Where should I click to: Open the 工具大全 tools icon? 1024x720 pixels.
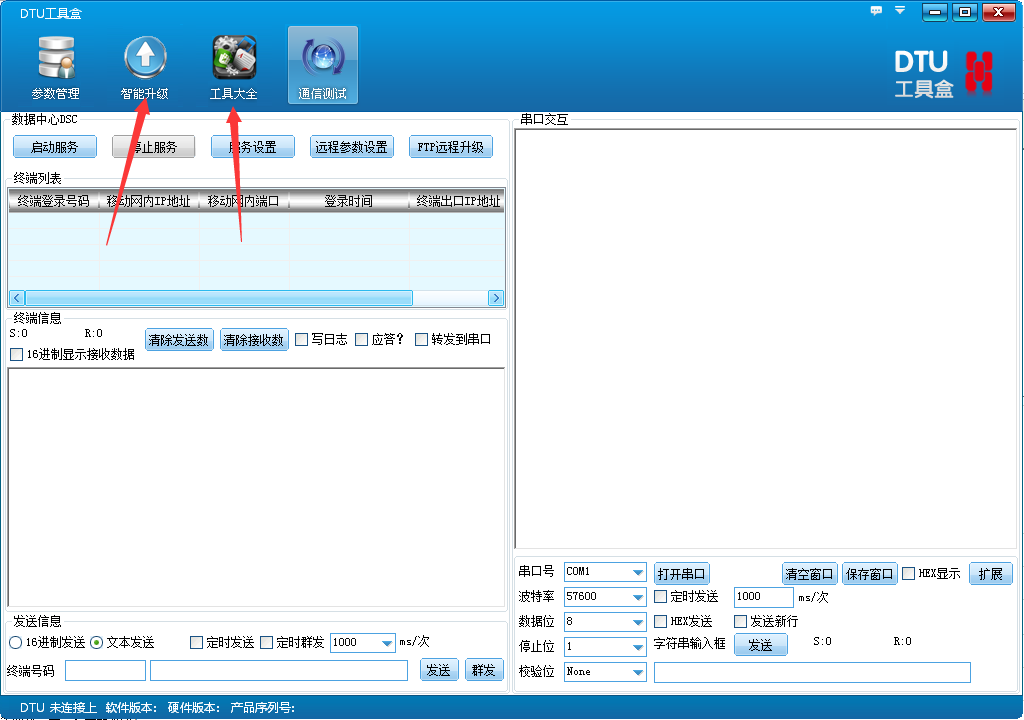(x=234, y=67)
